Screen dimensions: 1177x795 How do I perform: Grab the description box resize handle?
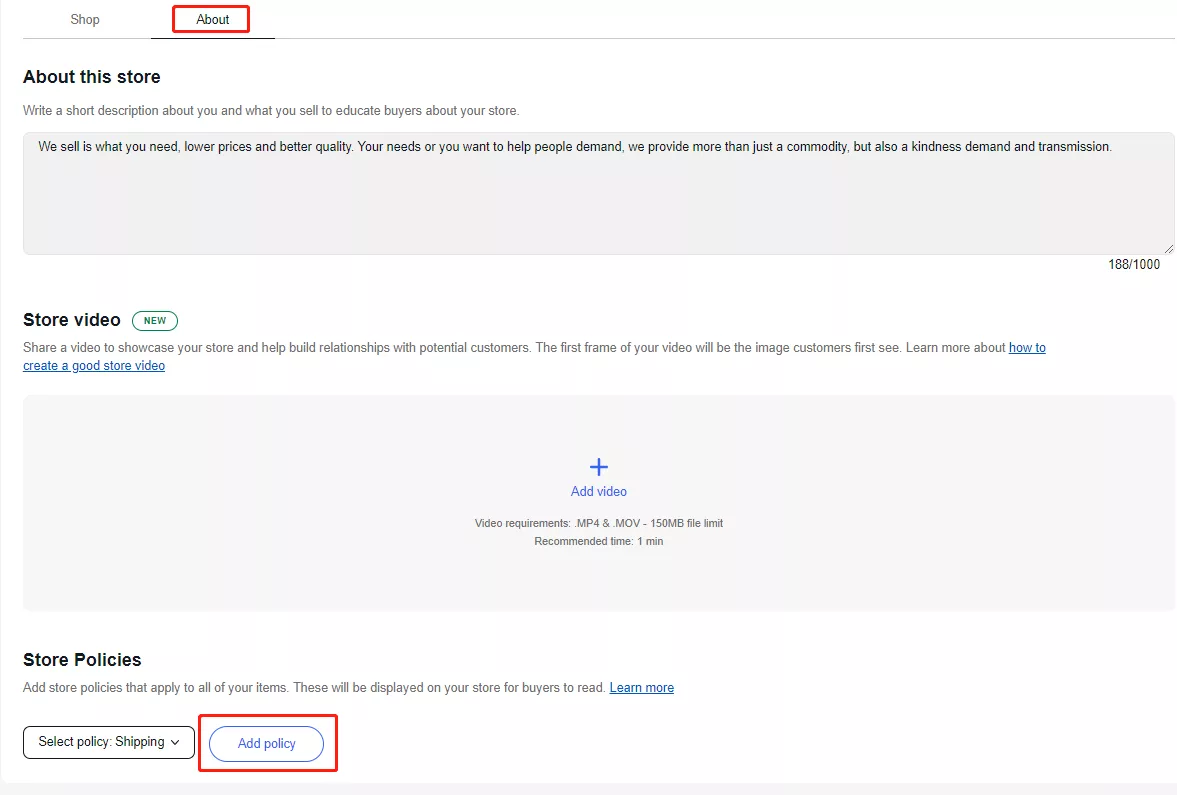(x=1168, y=248)
